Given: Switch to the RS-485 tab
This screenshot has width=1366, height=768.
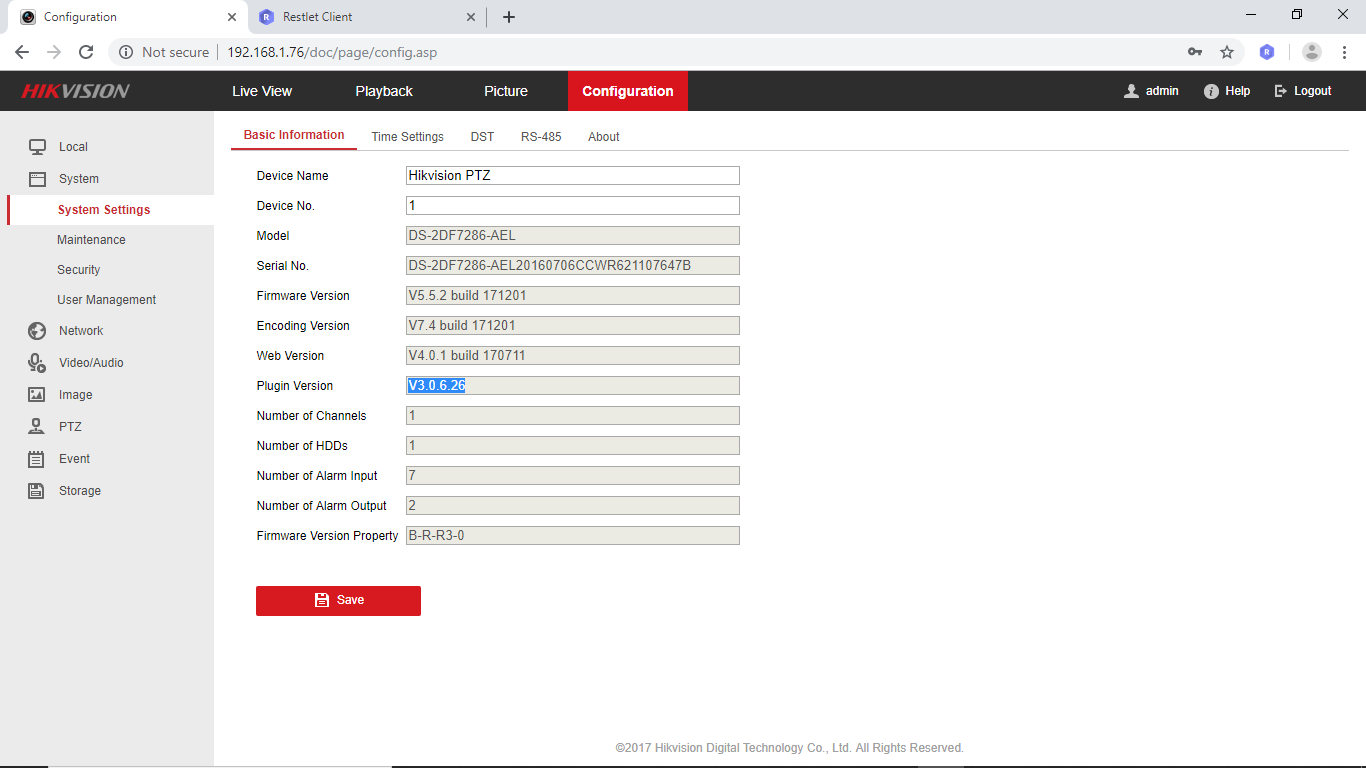Looking at the screenshot, I should 541,136.
